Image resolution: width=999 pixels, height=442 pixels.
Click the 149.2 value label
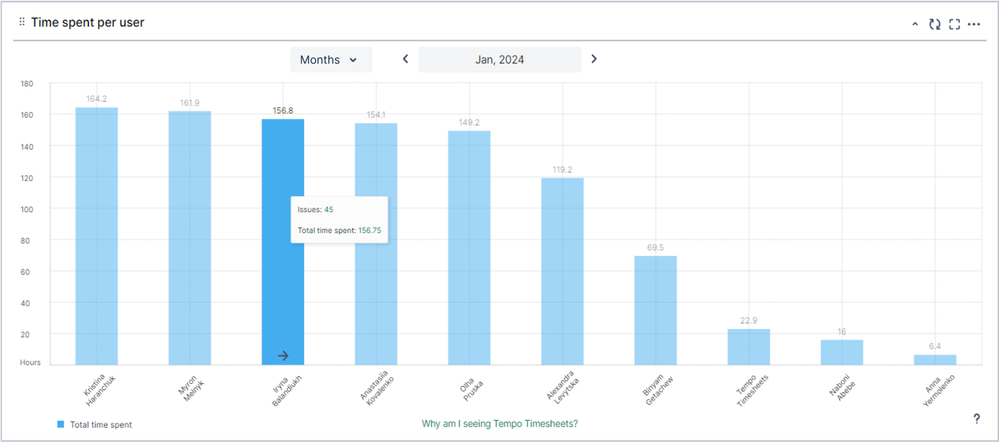tap(469, 122)
